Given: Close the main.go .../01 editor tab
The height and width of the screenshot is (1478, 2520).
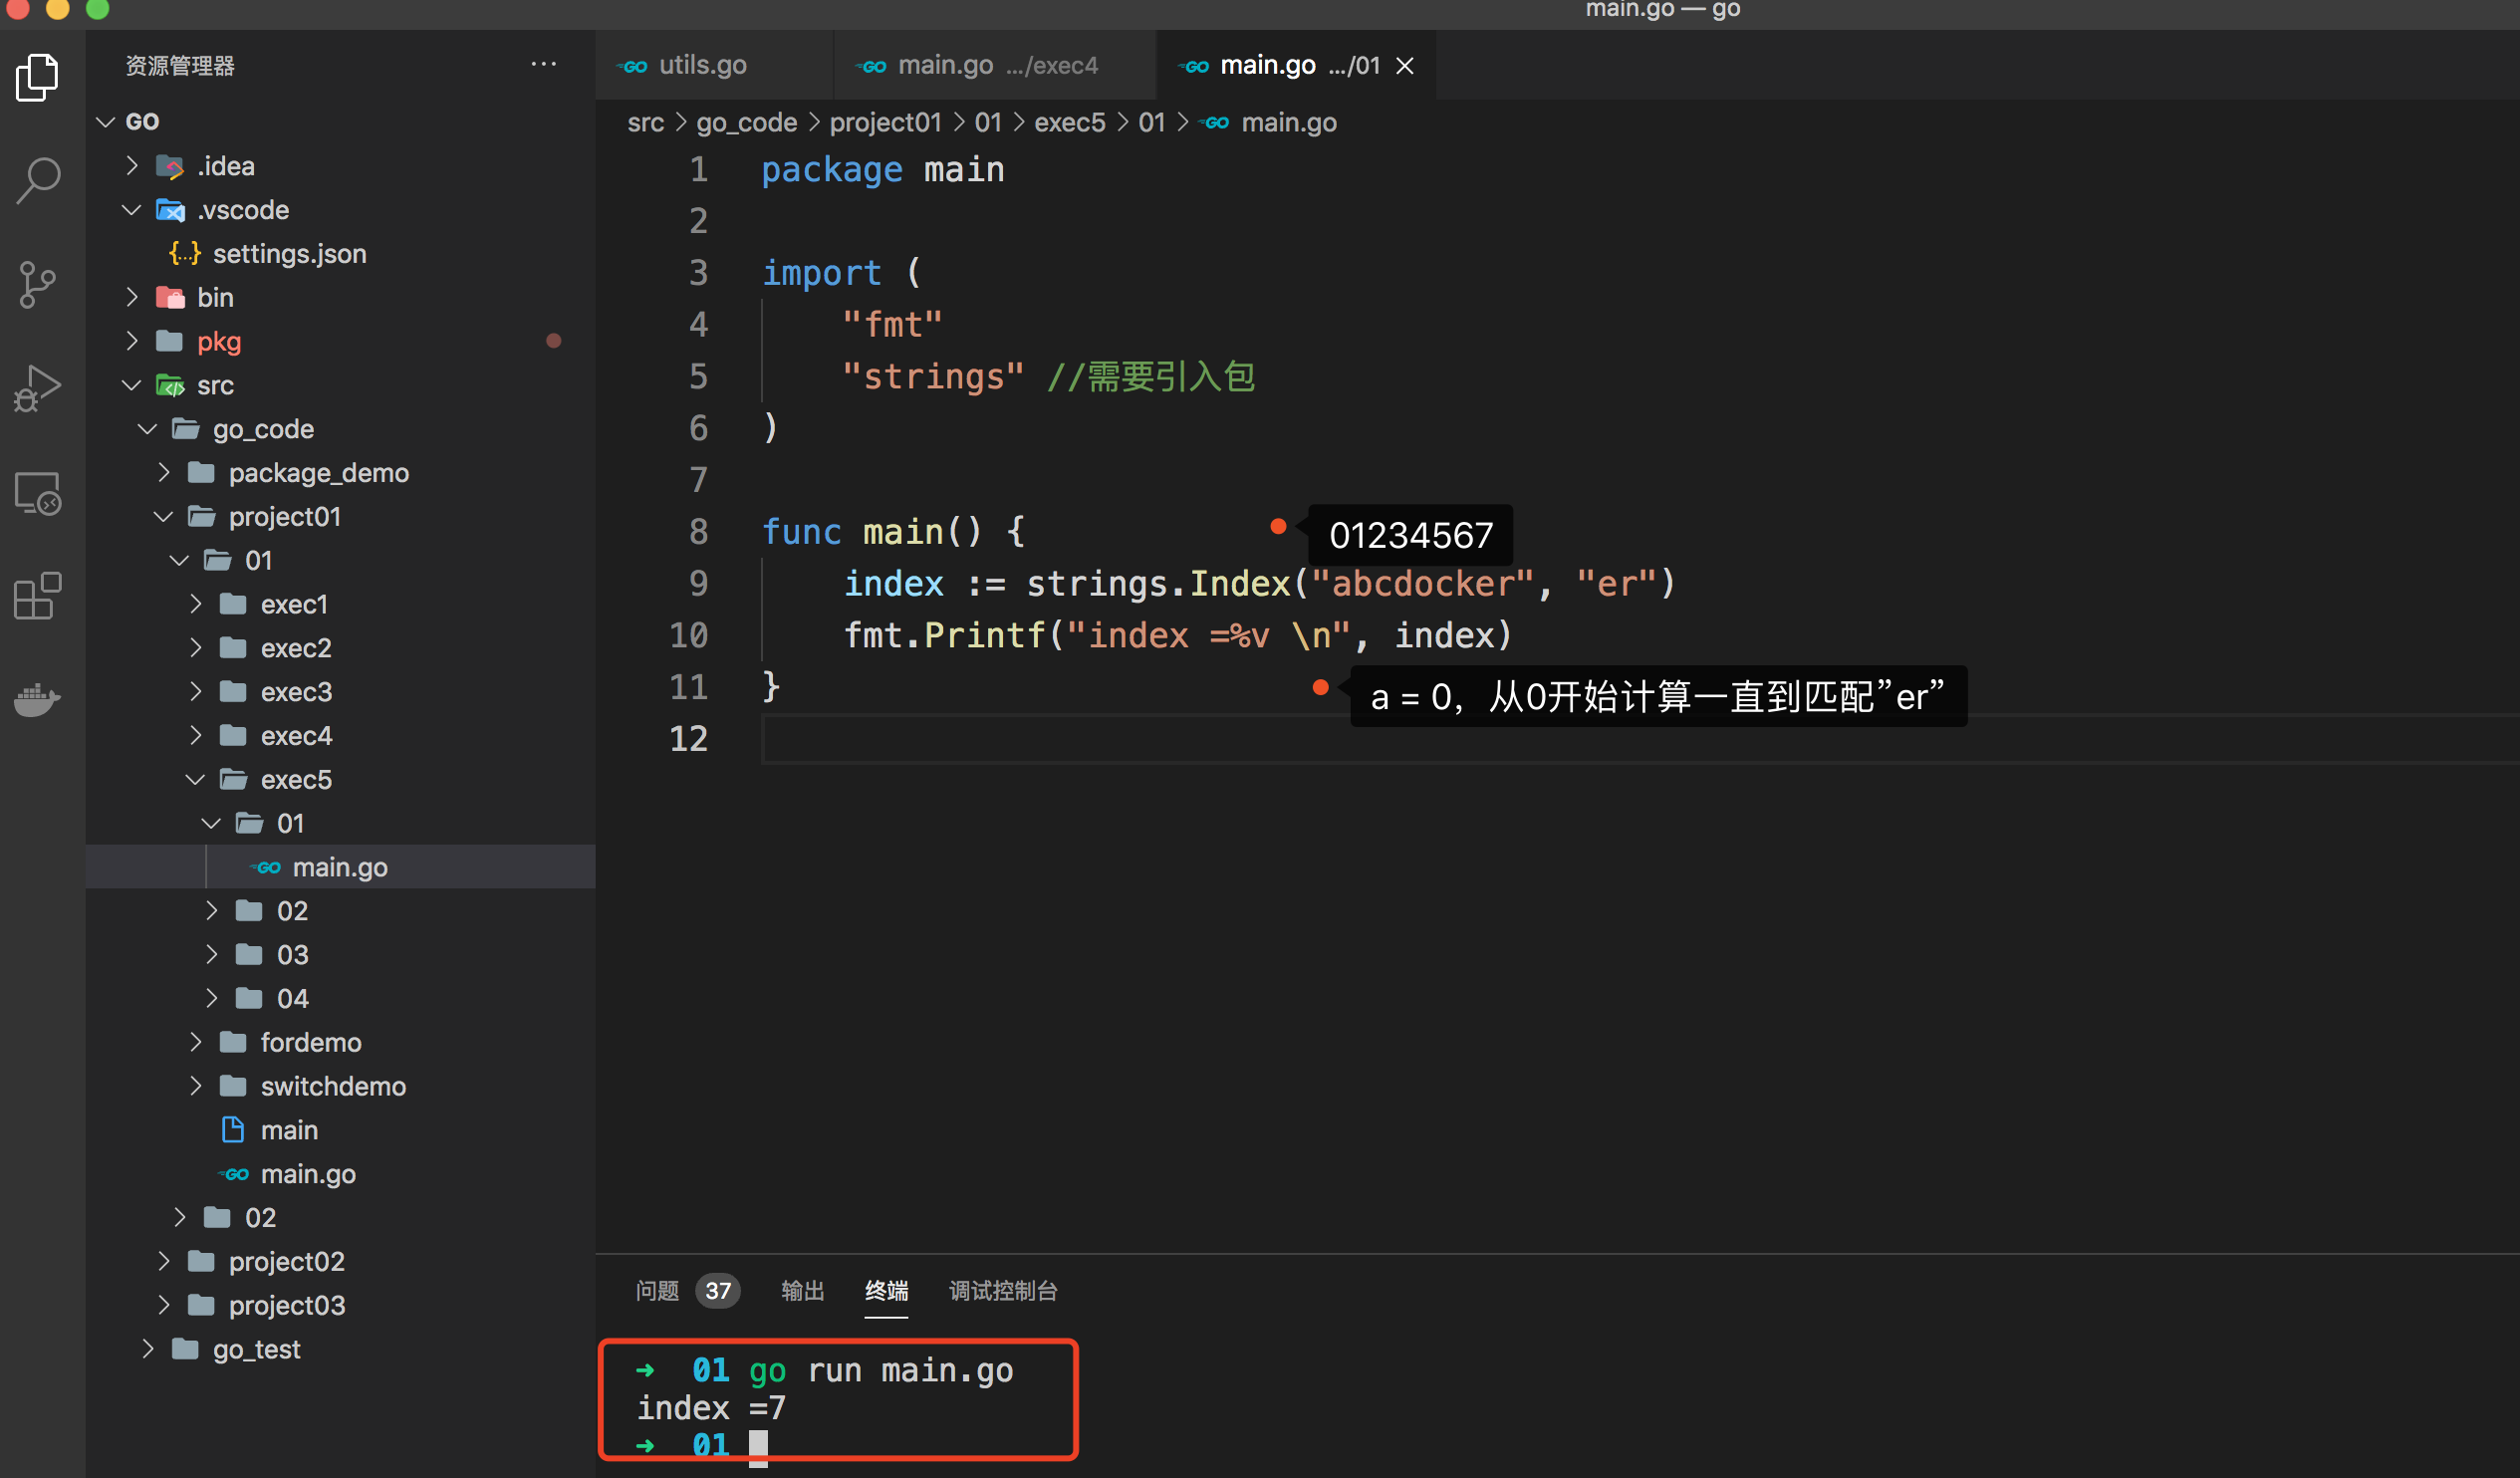Looking at the screenshot, I should (x=1405, y=66).
